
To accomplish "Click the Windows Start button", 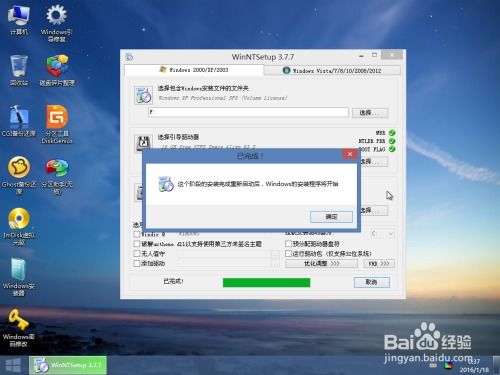I will point(13,365).
